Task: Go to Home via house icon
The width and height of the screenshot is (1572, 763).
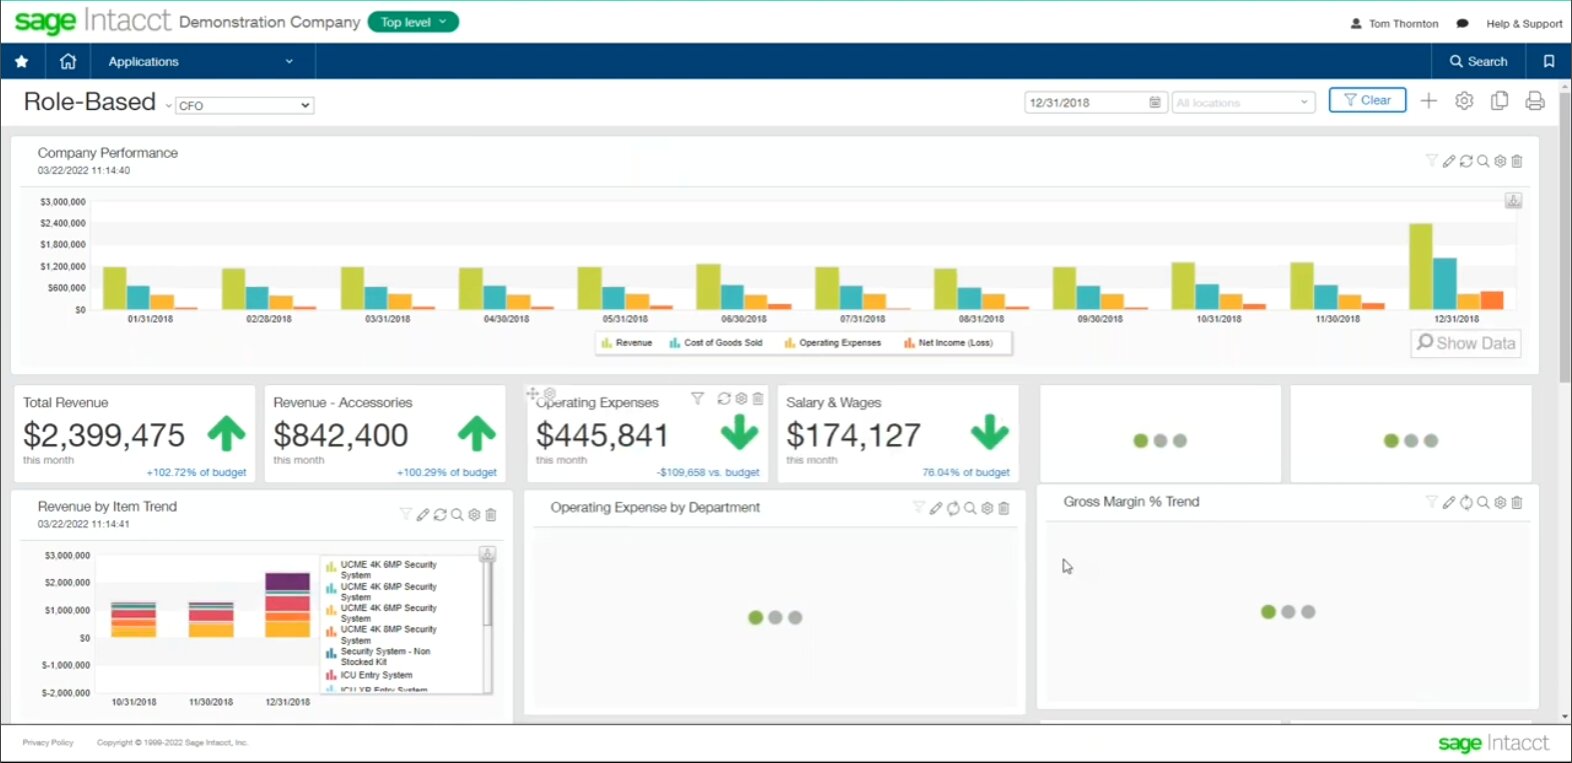Action: pos(68,61)
